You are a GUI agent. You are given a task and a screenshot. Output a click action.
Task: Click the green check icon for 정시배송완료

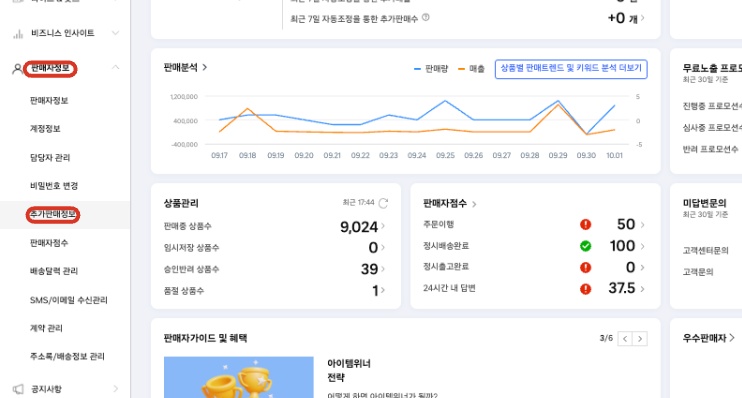coord(585,246)
